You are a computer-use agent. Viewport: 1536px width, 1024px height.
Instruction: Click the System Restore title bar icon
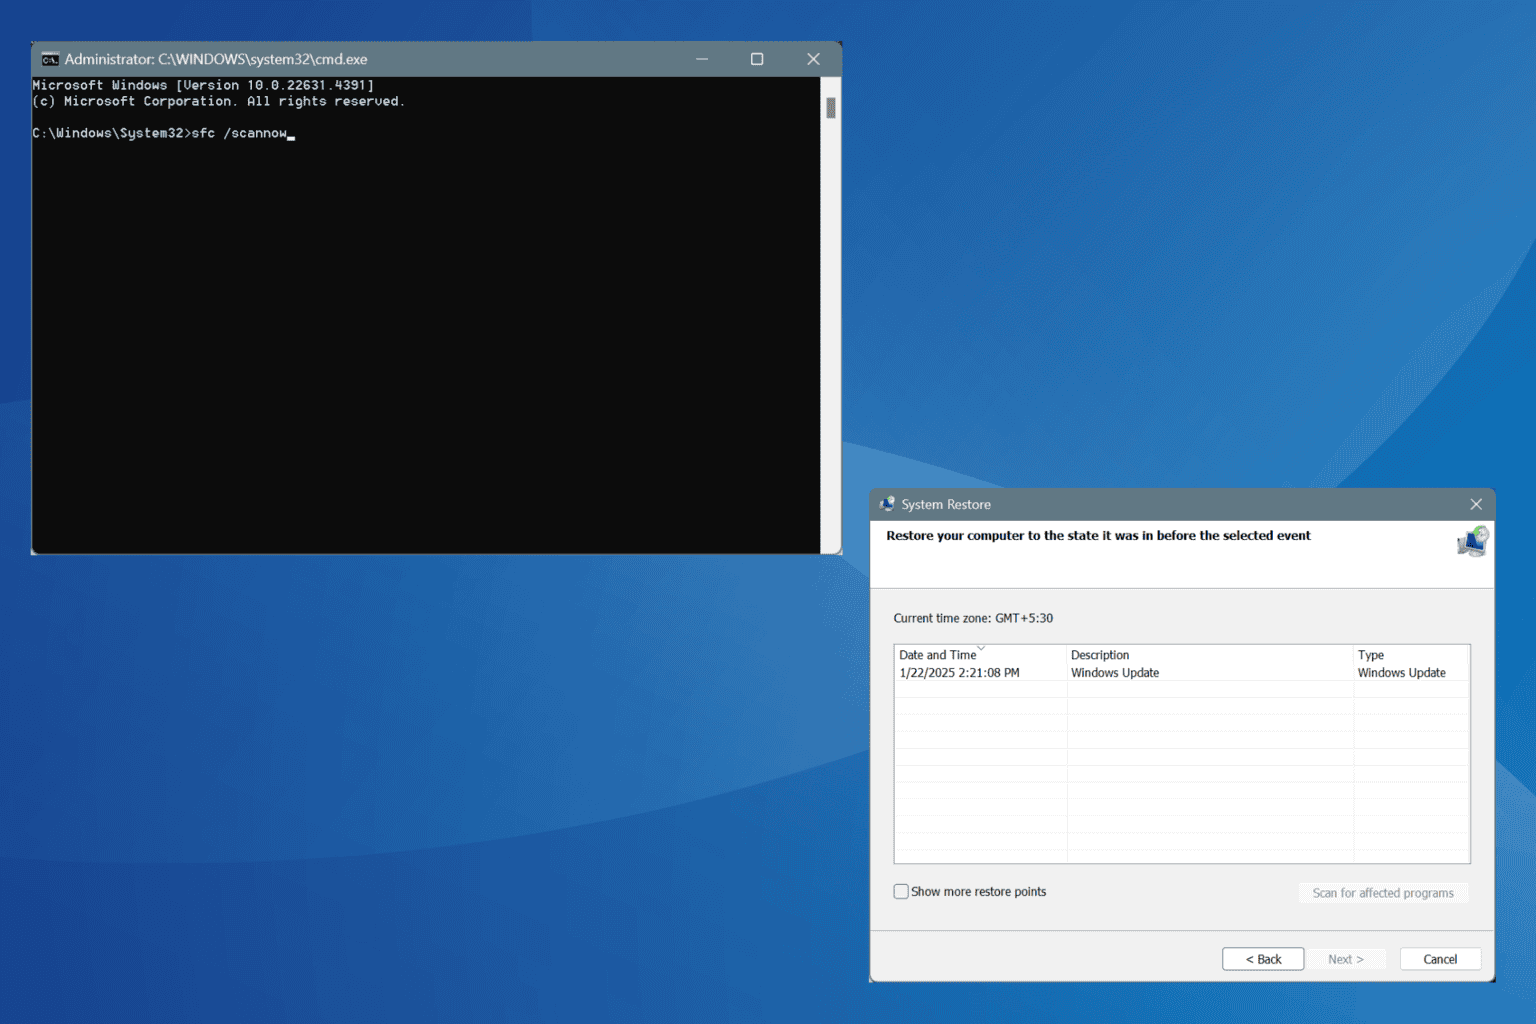(x=887, y=504)
